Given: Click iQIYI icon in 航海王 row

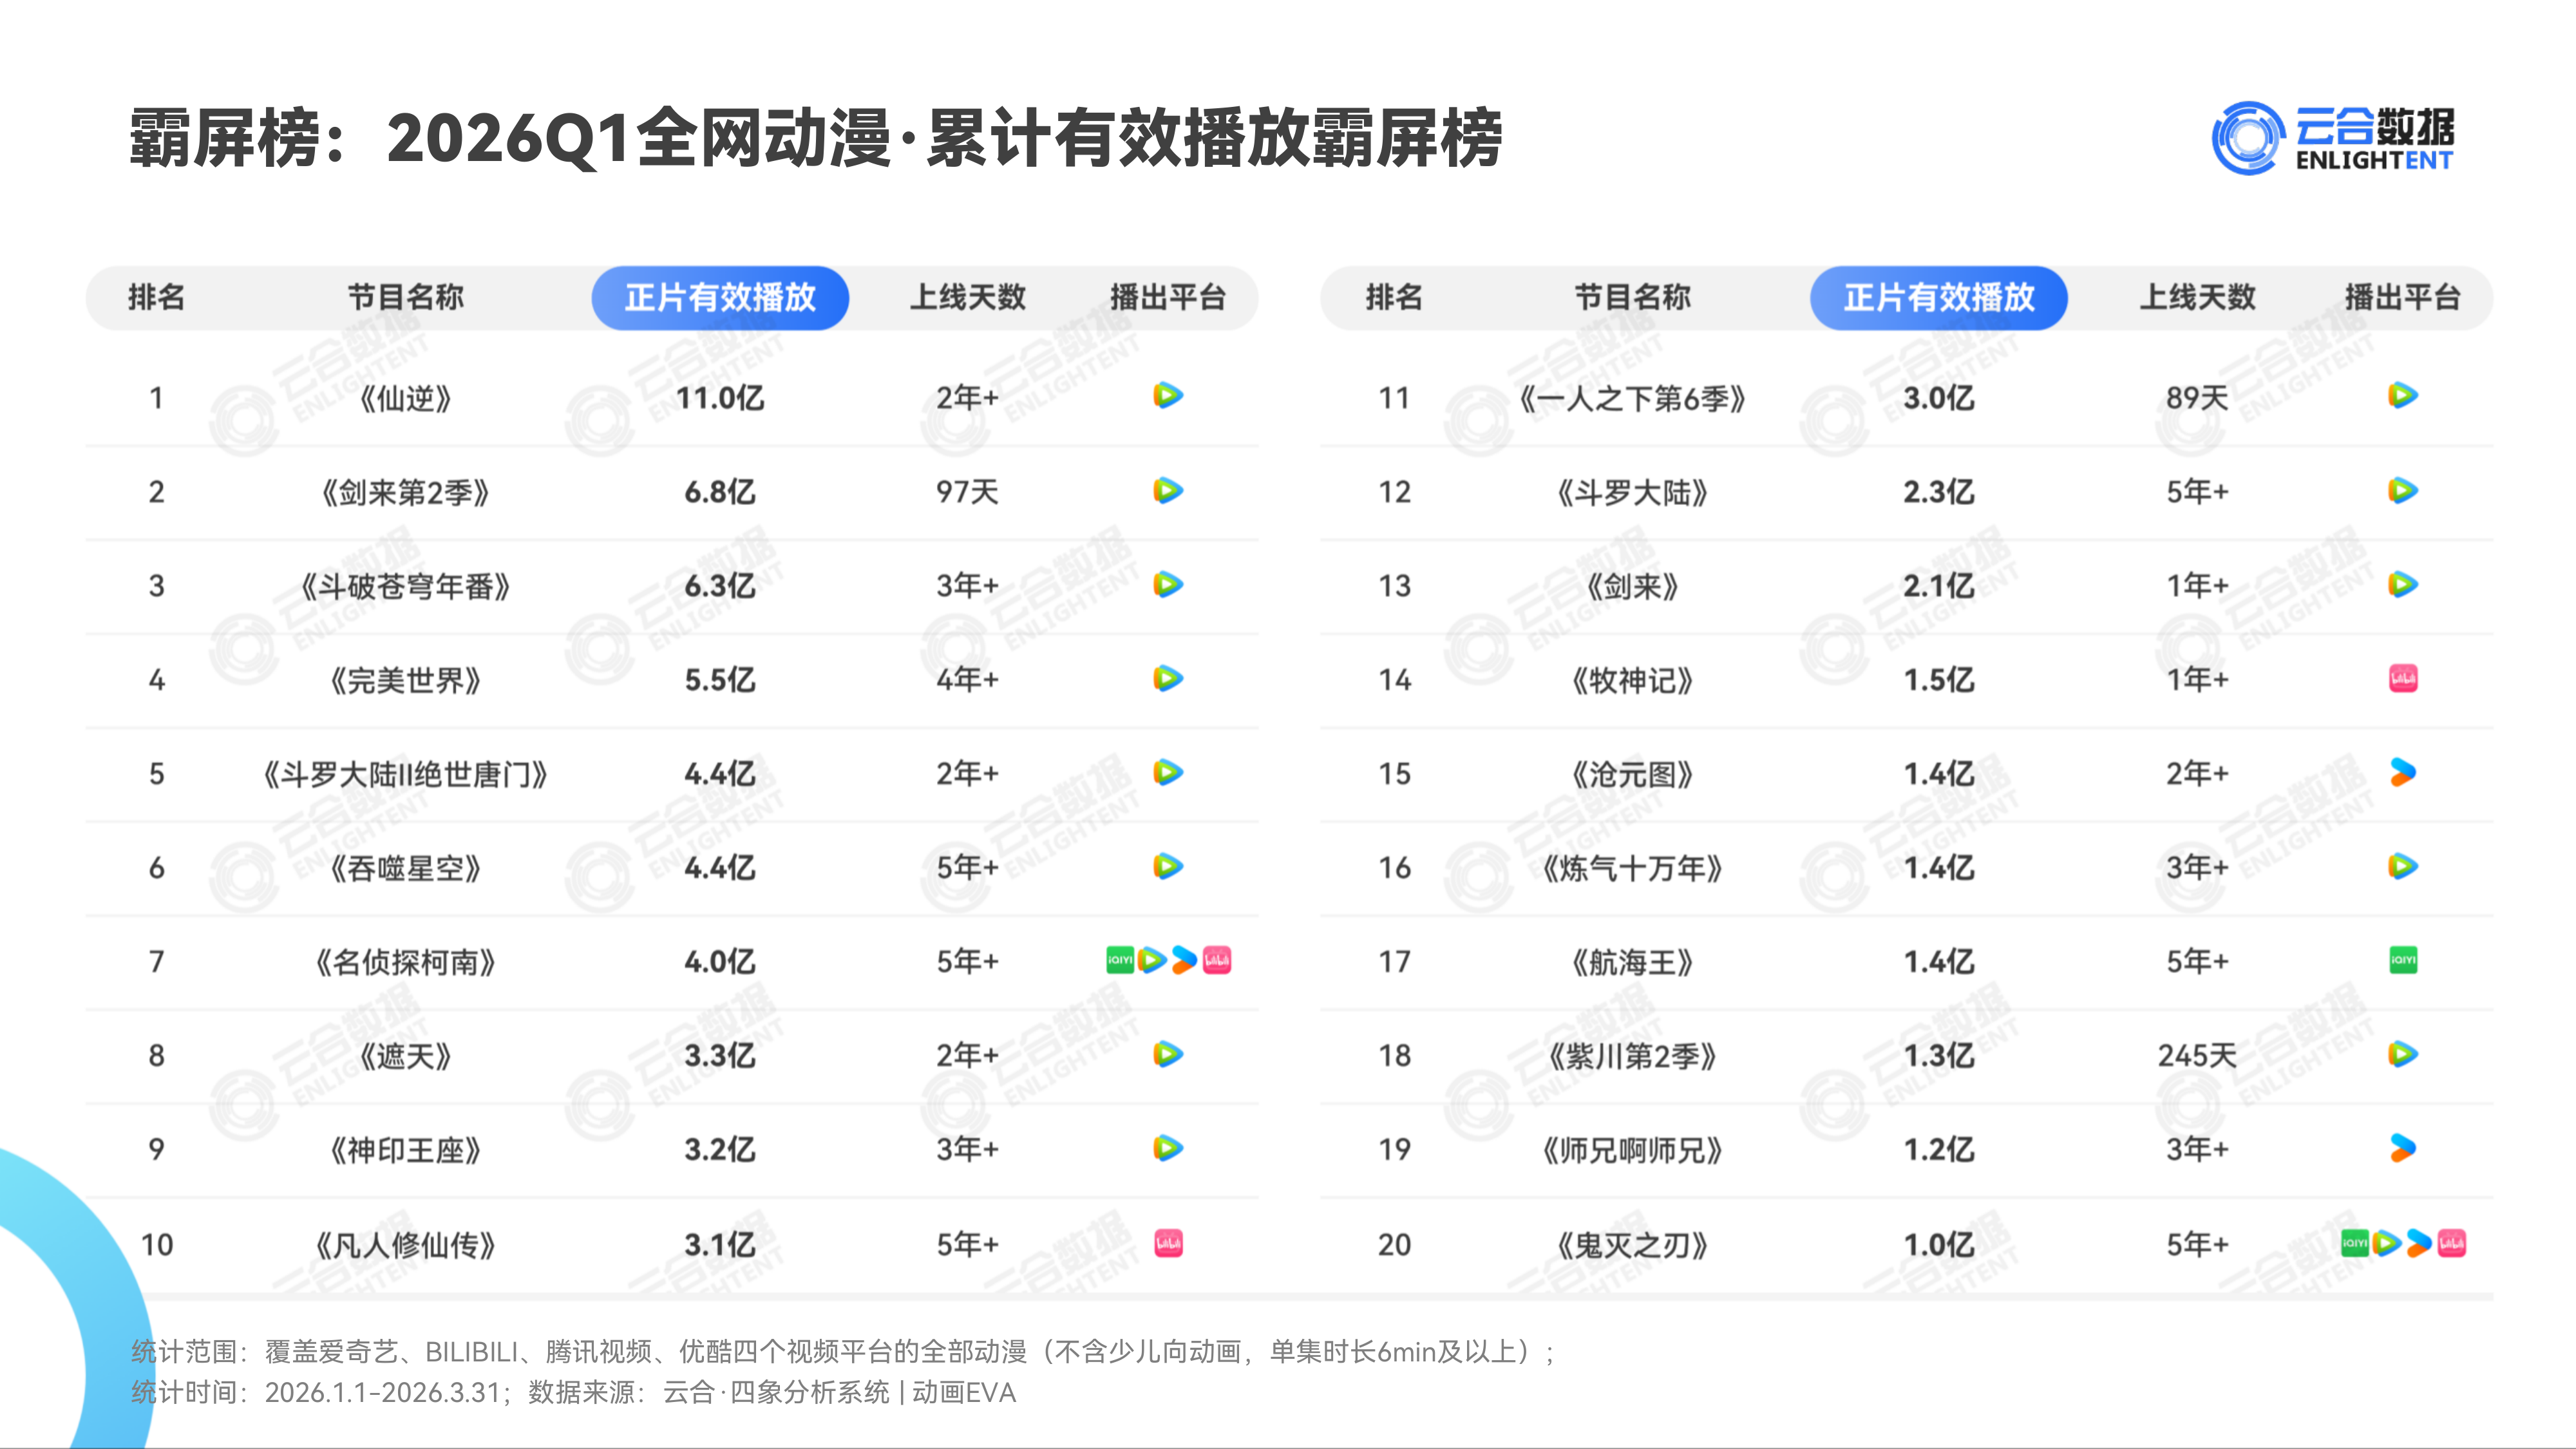Looking at the screenshot, I should (2404, 960).
